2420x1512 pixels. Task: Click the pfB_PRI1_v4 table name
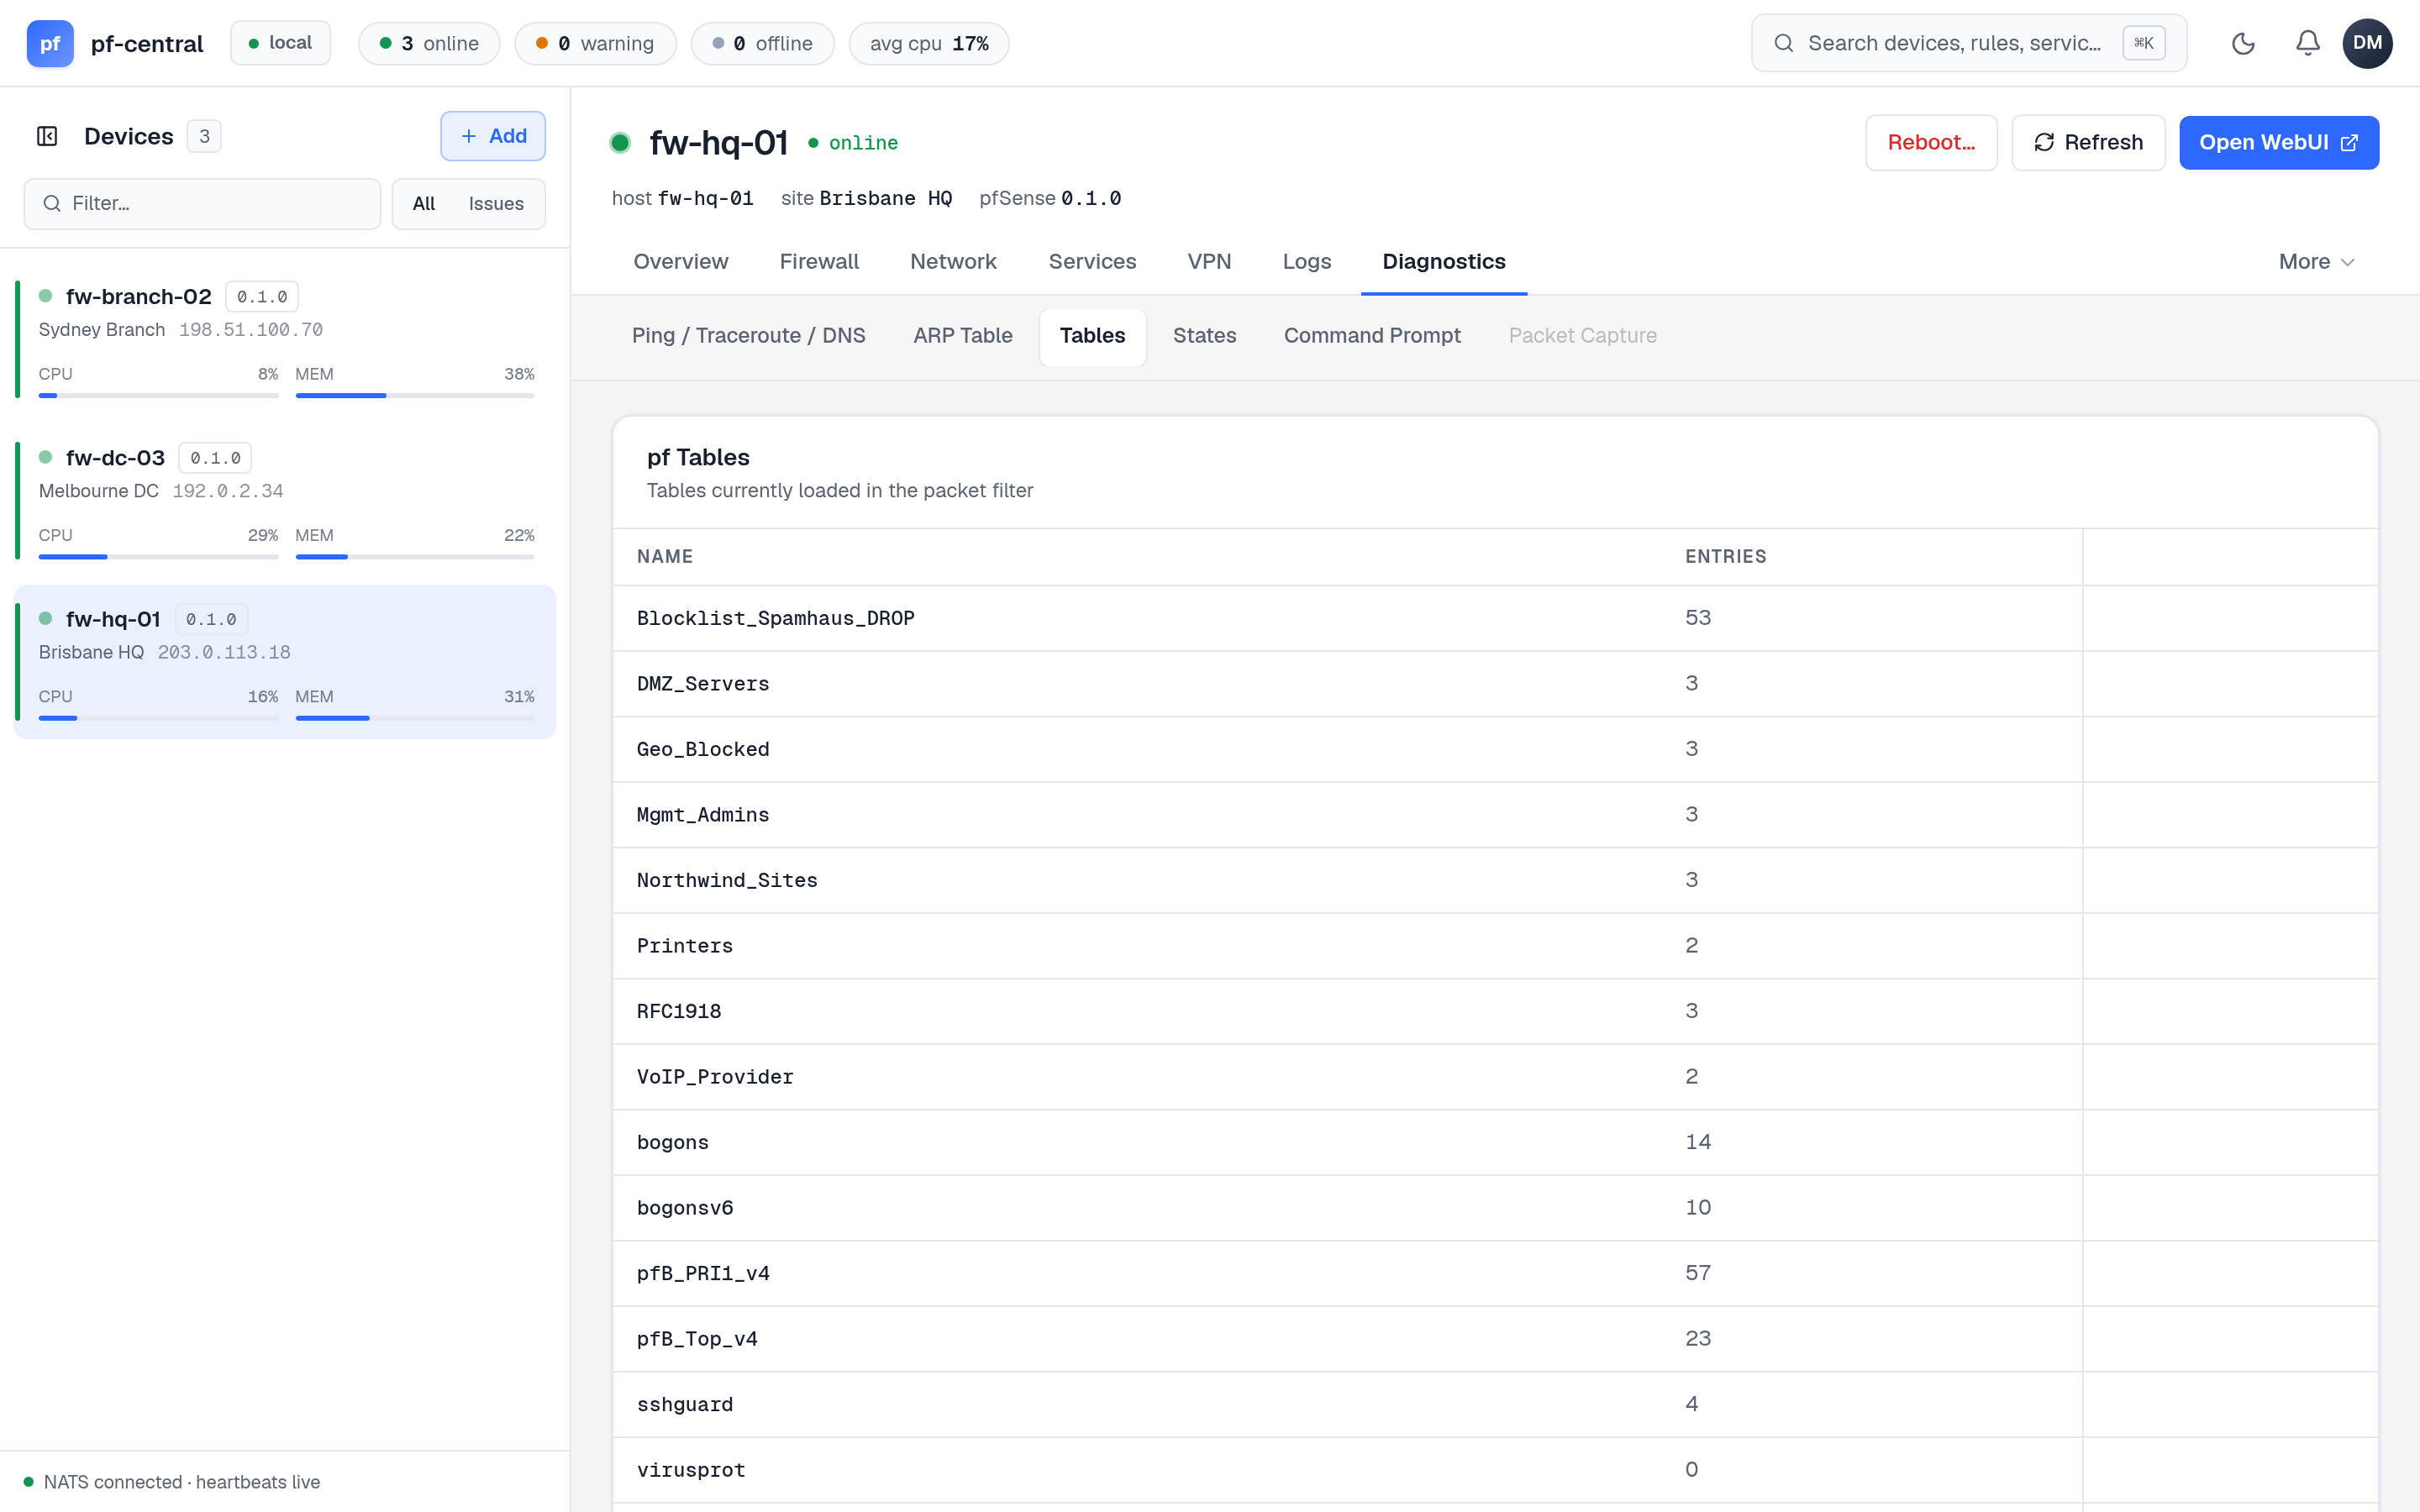click(x=703, y=1273)
